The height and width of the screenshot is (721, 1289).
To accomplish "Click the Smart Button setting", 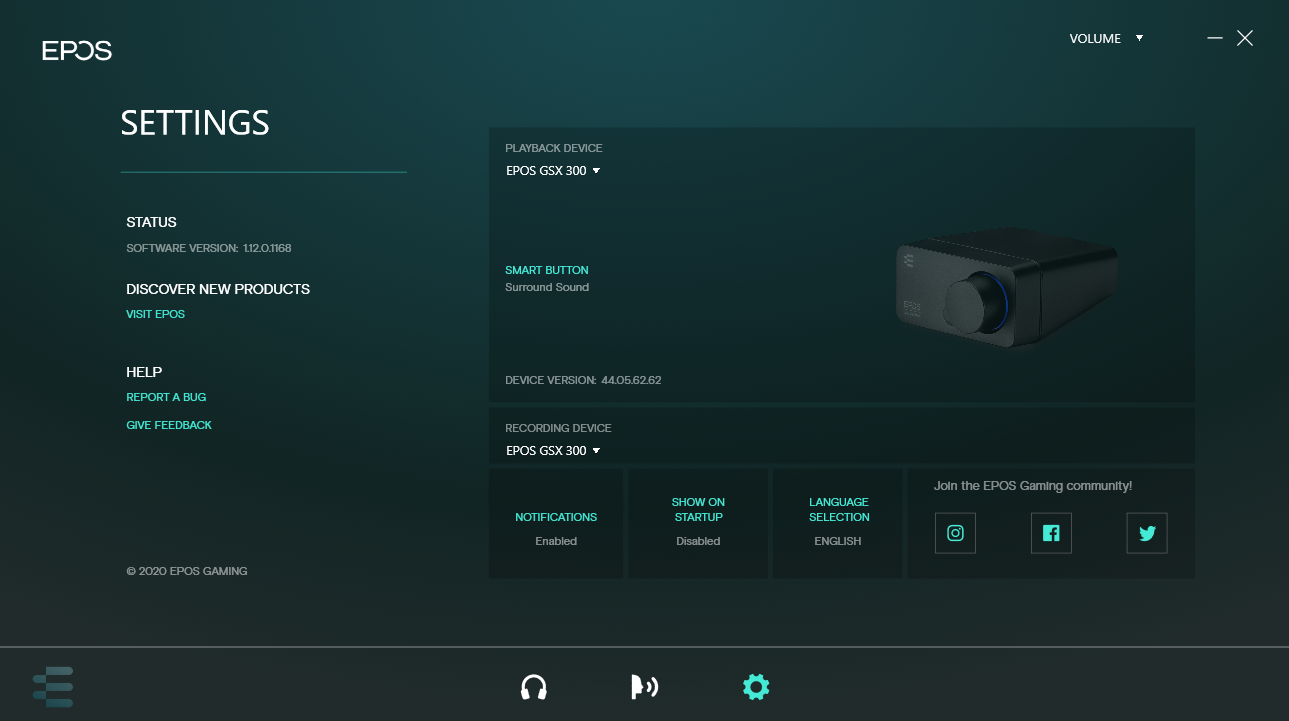I will (547, 270).
